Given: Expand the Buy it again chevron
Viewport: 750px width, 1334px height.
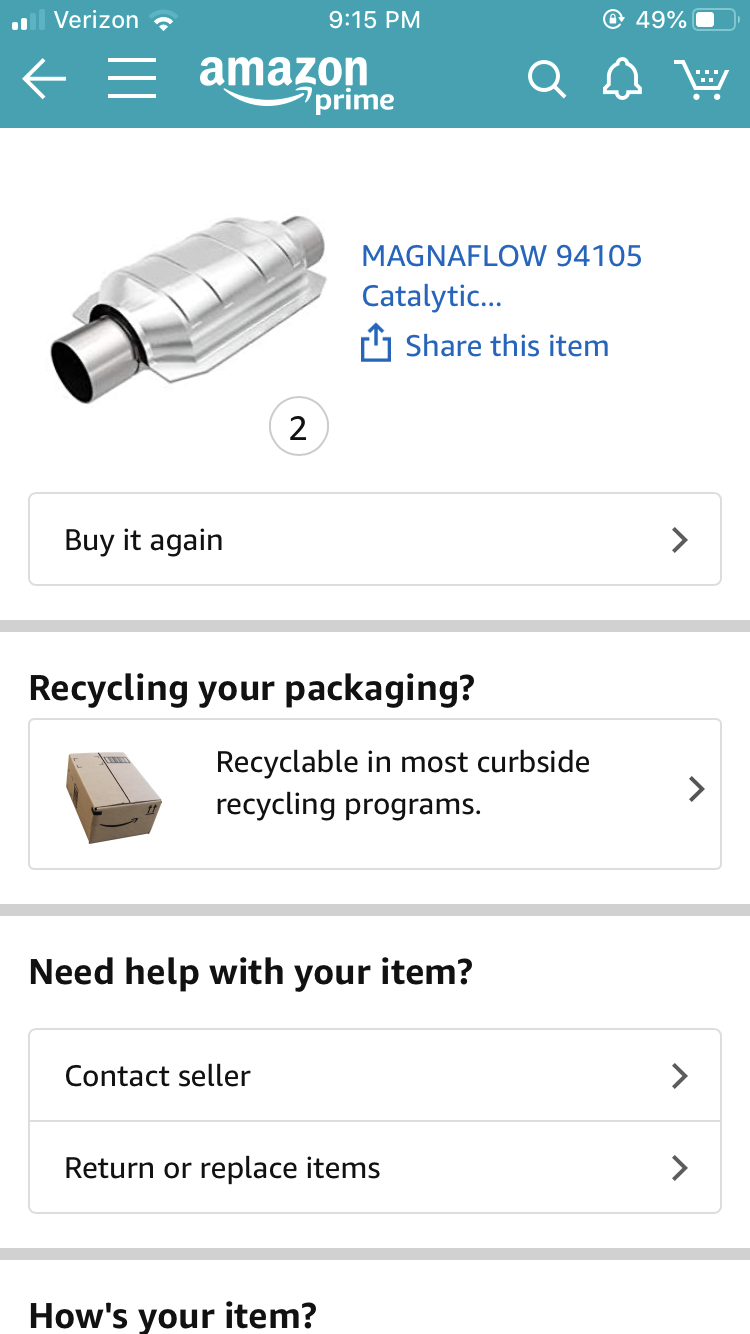Looking at the screenshot, I should pos(680,540).
